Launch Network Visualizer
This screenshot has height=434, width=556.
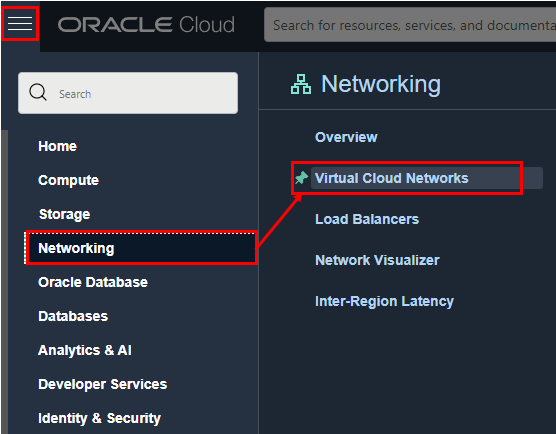click(377, 260)
